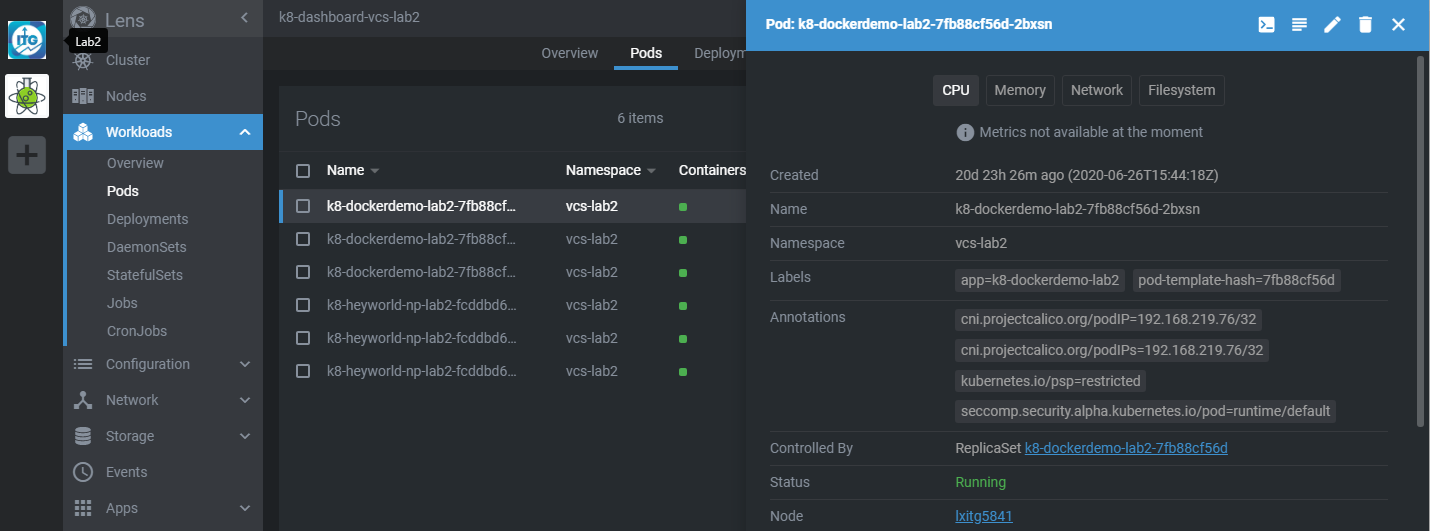The image size is (1430, 531).
Task: Click the Network topology icon
Action: 84,400
